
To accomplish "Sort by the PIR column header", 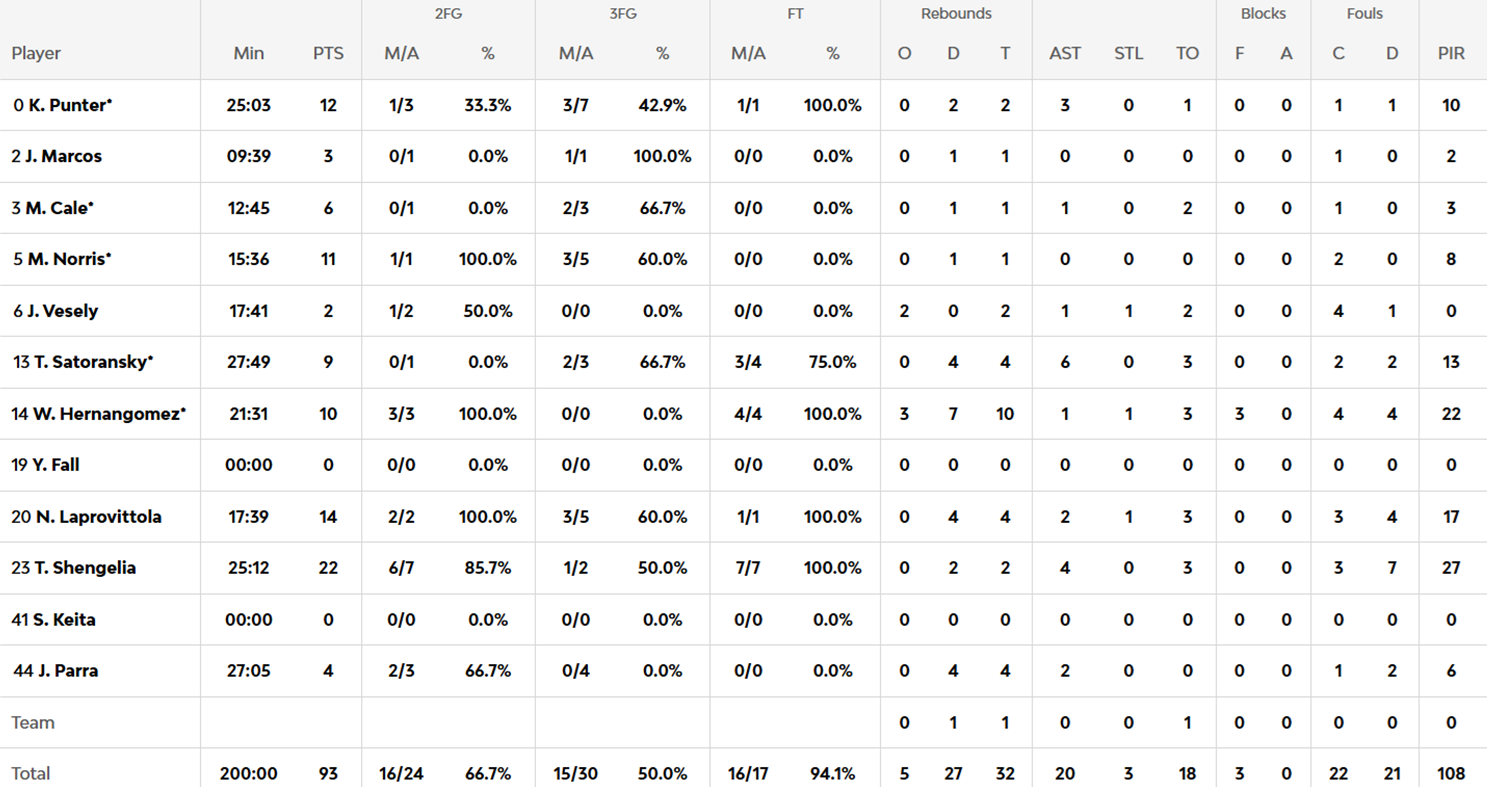I will (x=1451, y=54).
